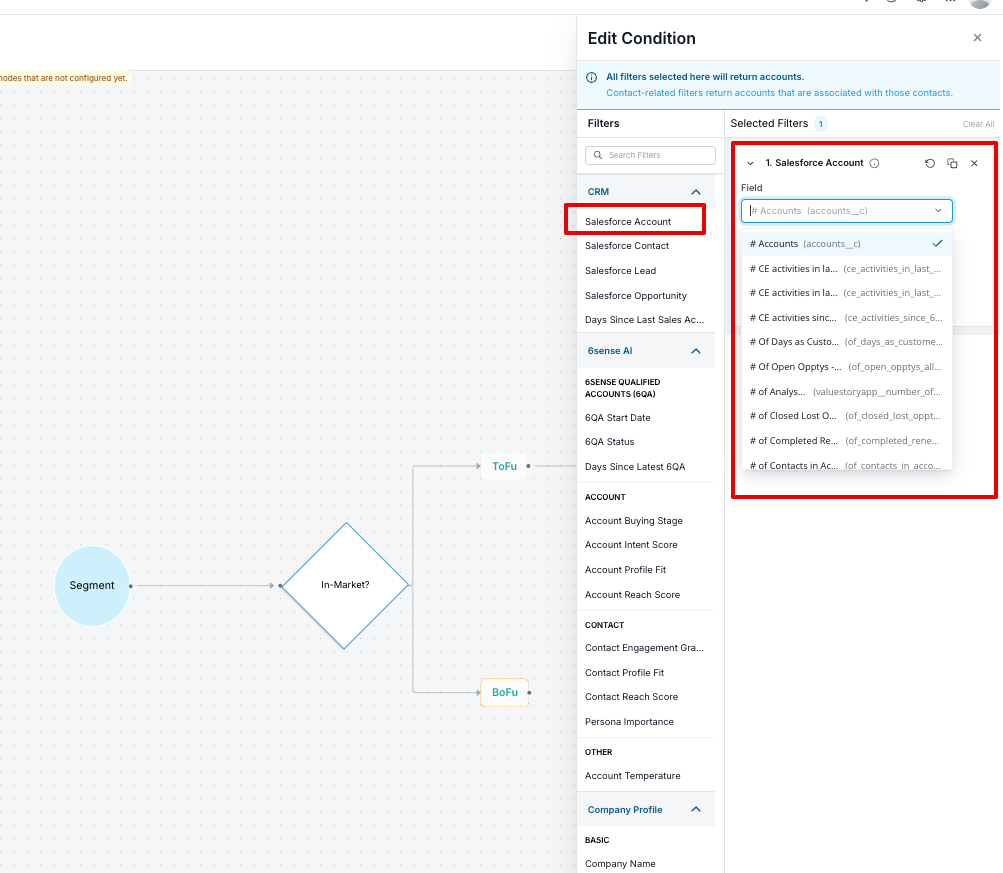Click the info icon beside the accounts notice

click(592, 77)
